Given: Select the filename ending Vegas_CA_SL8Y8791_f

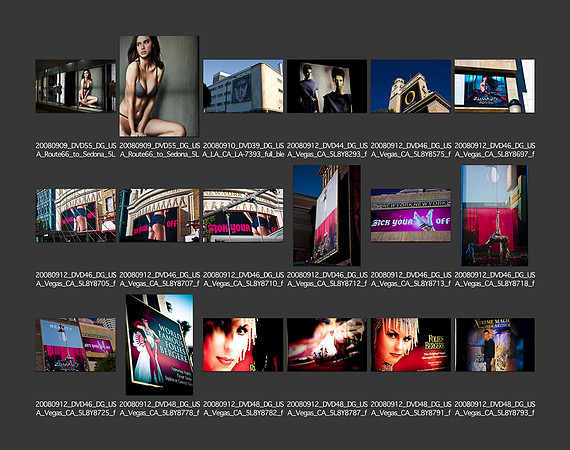Looking at the screenshot, I should click(411, 408).
